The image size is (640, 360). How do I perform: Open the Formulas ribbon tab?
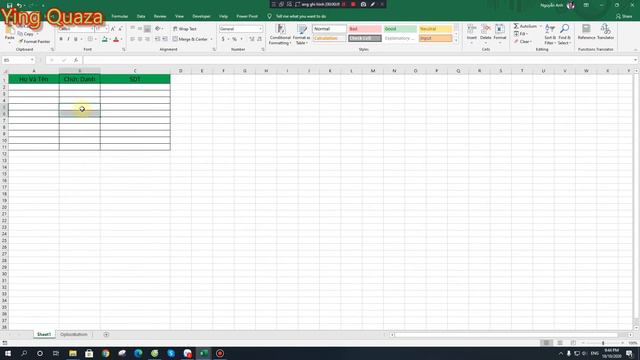click(120, 16)
